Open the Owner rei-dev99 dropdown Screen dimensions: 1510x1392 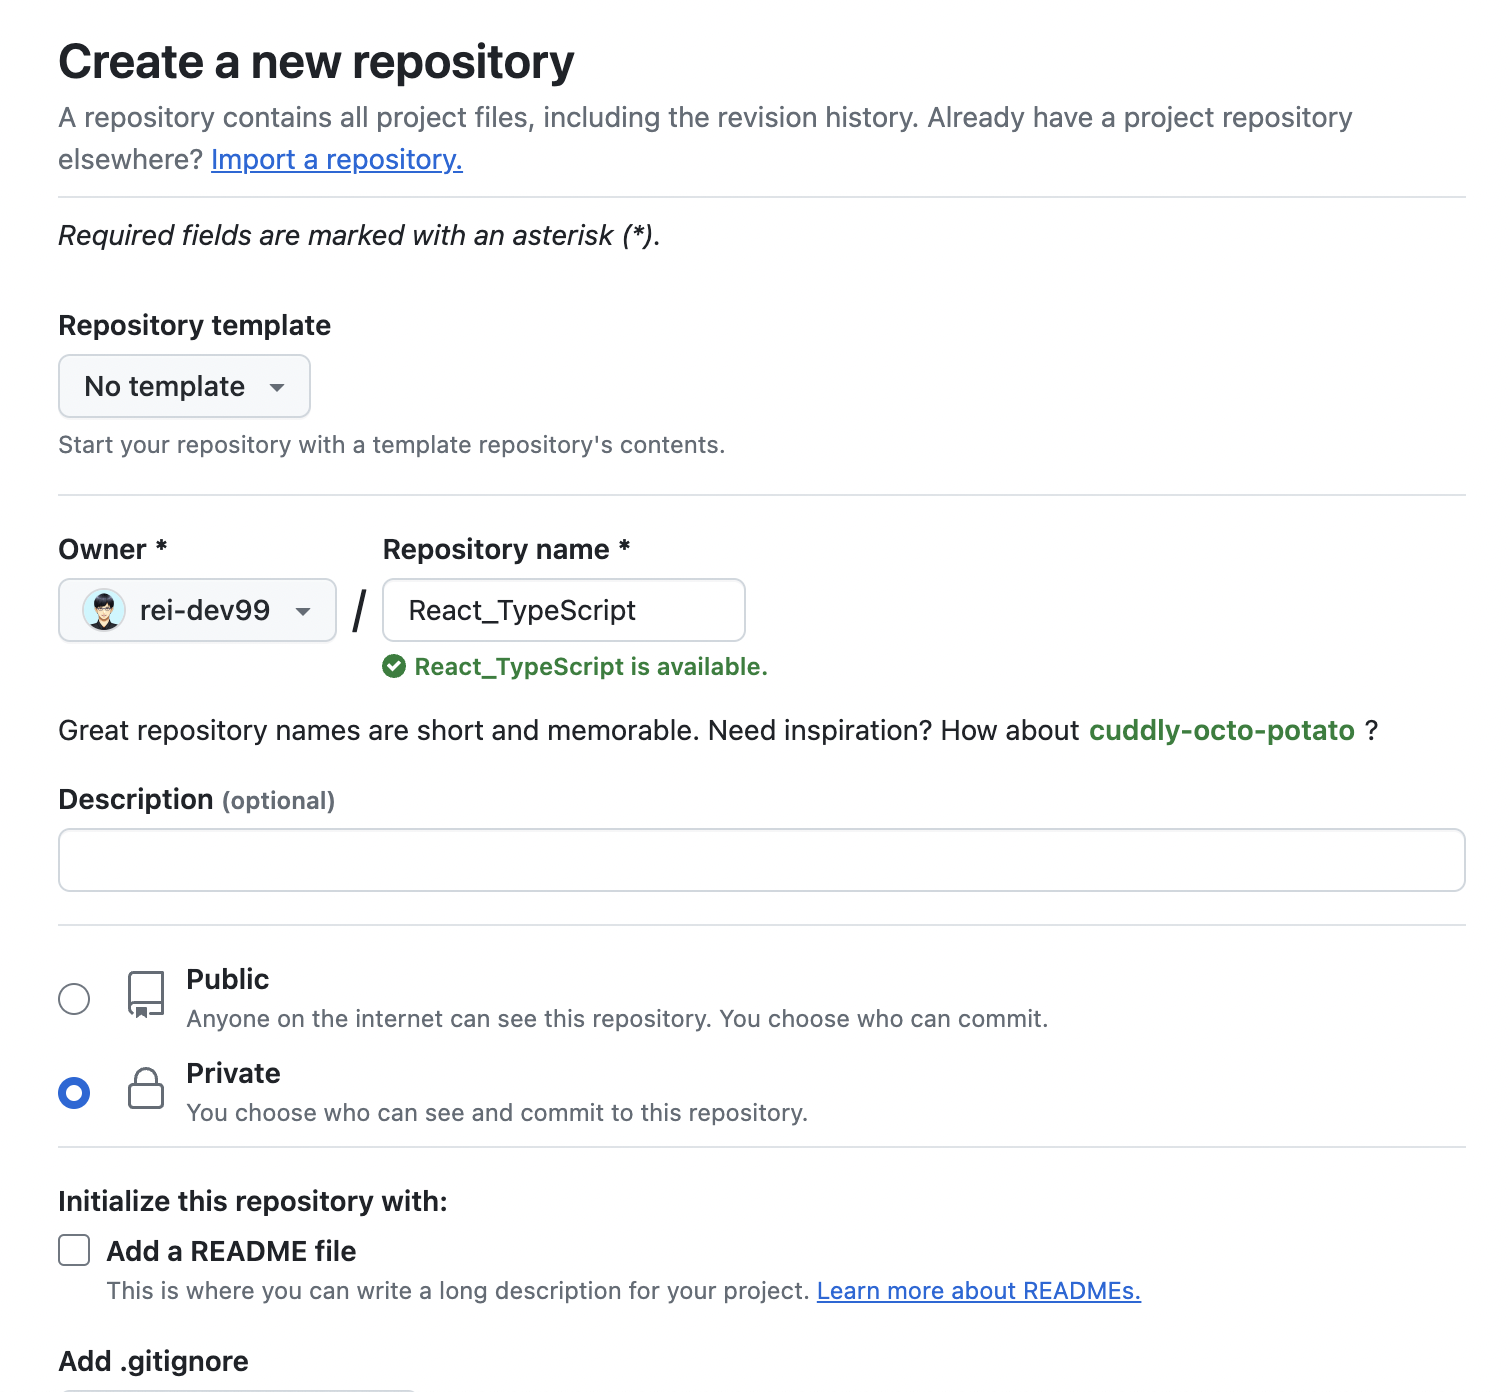click(x=197, y=610)
